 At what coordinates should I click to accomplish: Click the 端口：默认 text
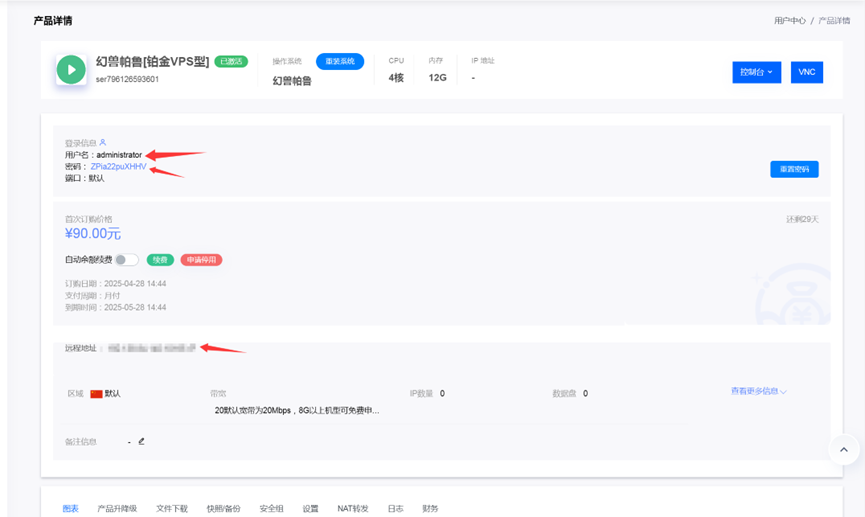point(84,178)
